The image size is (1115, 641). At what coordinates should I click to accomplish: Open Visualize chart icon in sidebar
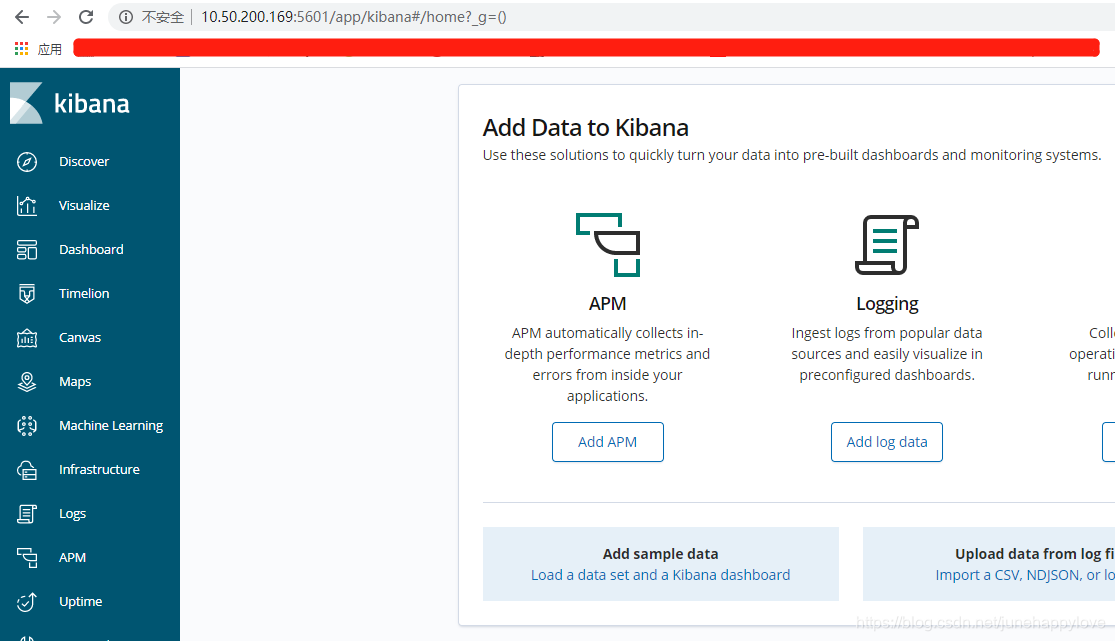[27, 206]
